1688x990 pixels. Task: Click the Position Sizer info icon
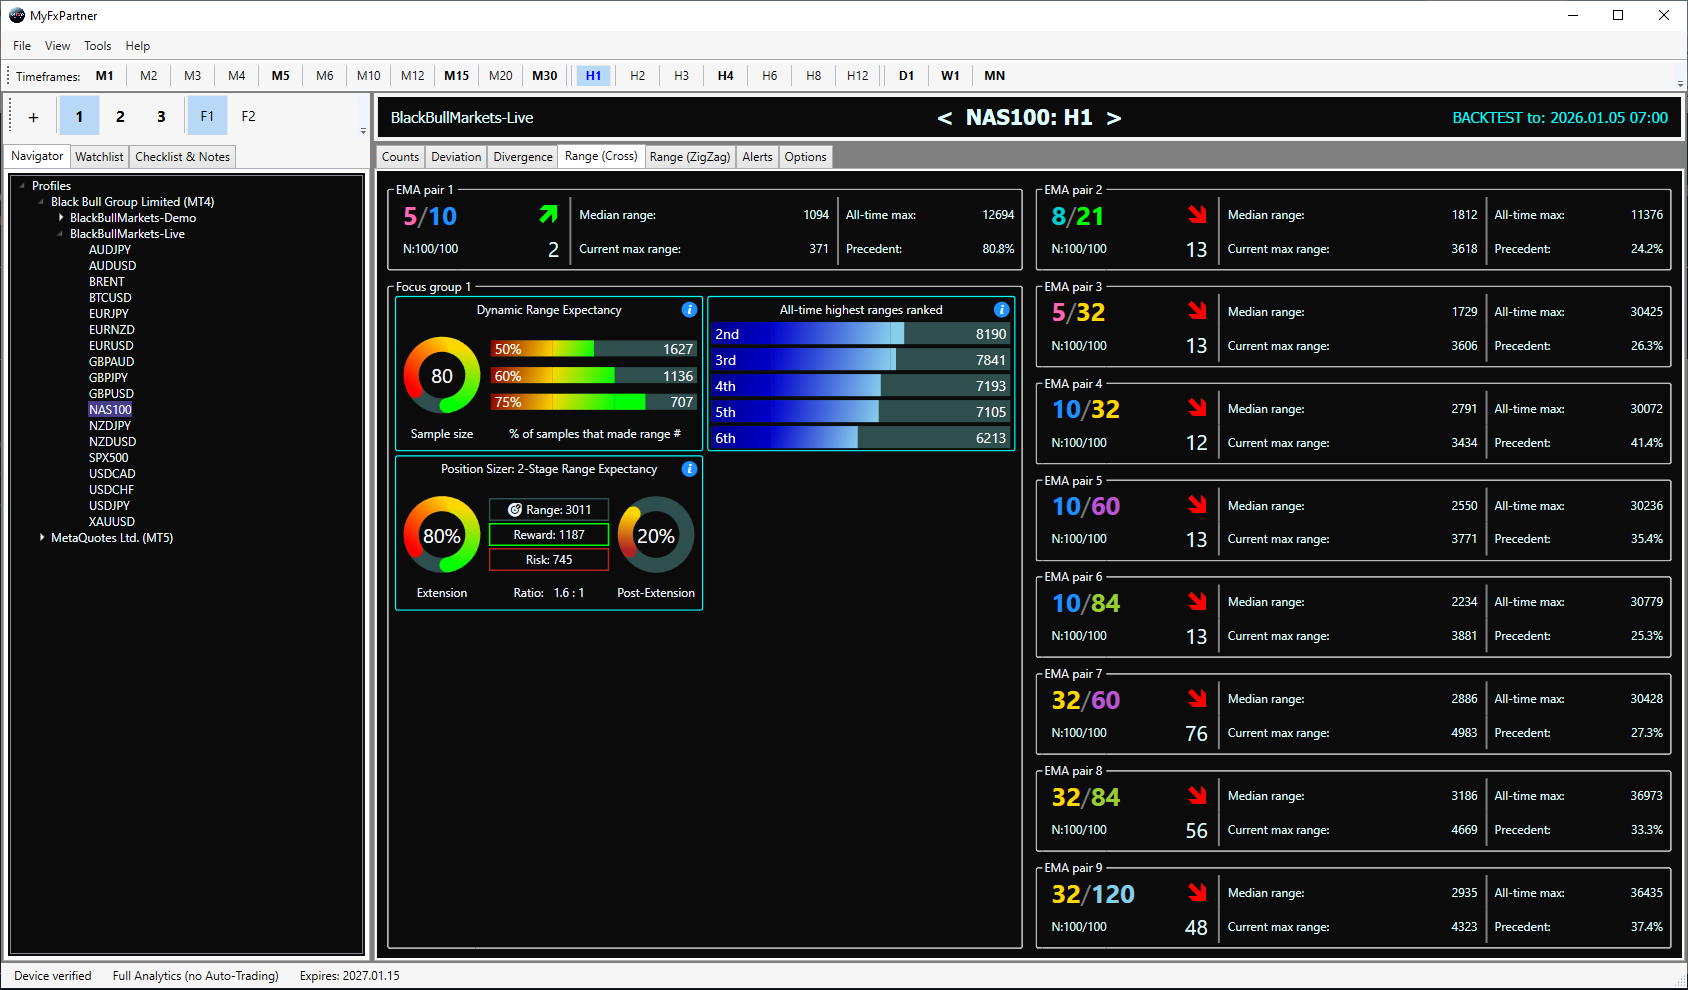click(689, 469)
